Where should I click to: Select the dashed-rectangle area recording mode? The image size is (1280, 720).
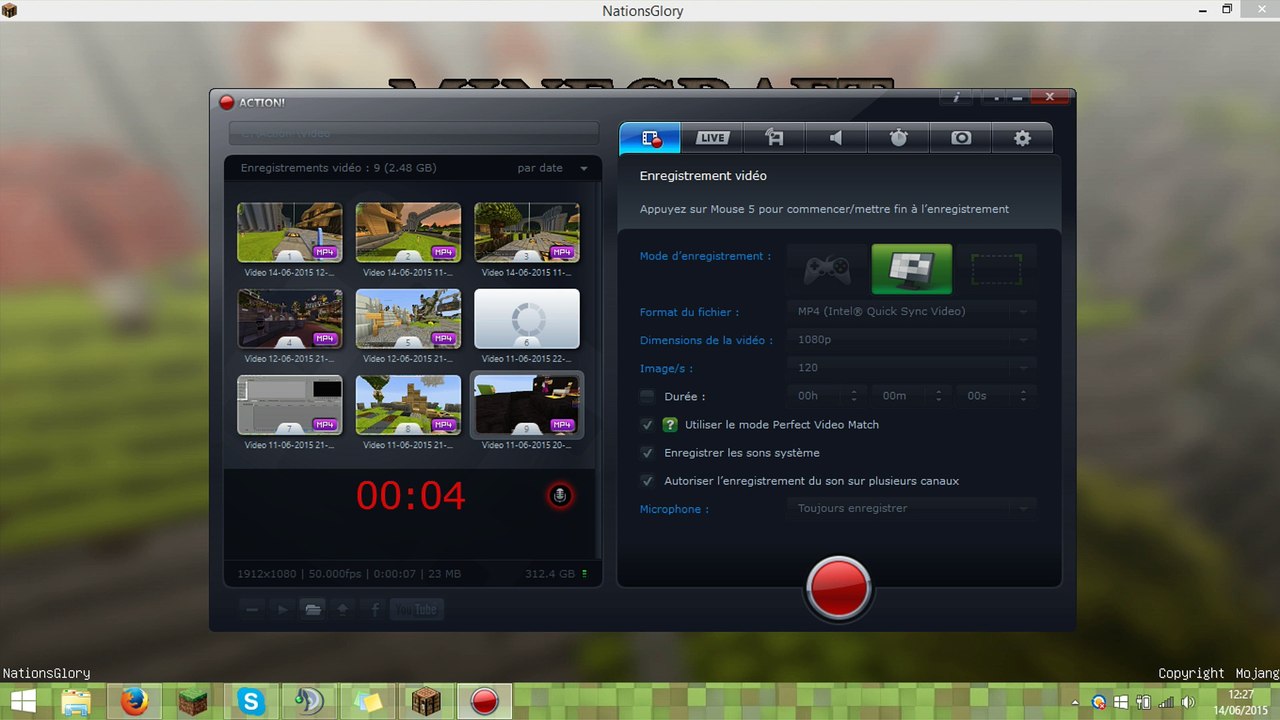996,269
